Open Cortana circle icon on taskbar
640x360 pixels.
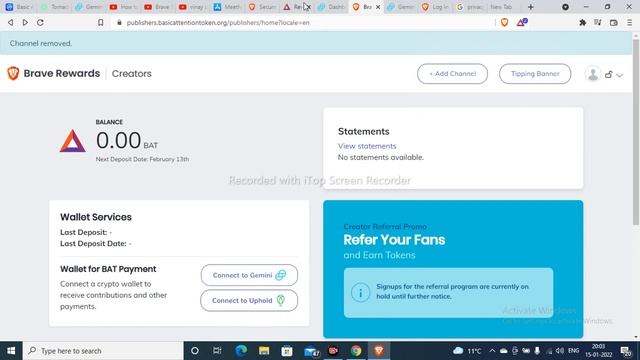(x=195, y=351)
